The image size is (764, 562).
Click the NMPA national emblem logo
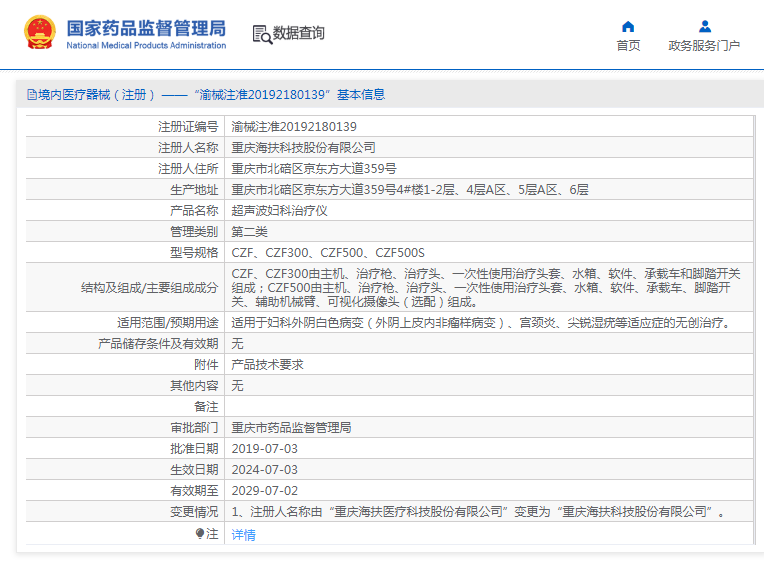pyautogui.click(x=40, y=33)
